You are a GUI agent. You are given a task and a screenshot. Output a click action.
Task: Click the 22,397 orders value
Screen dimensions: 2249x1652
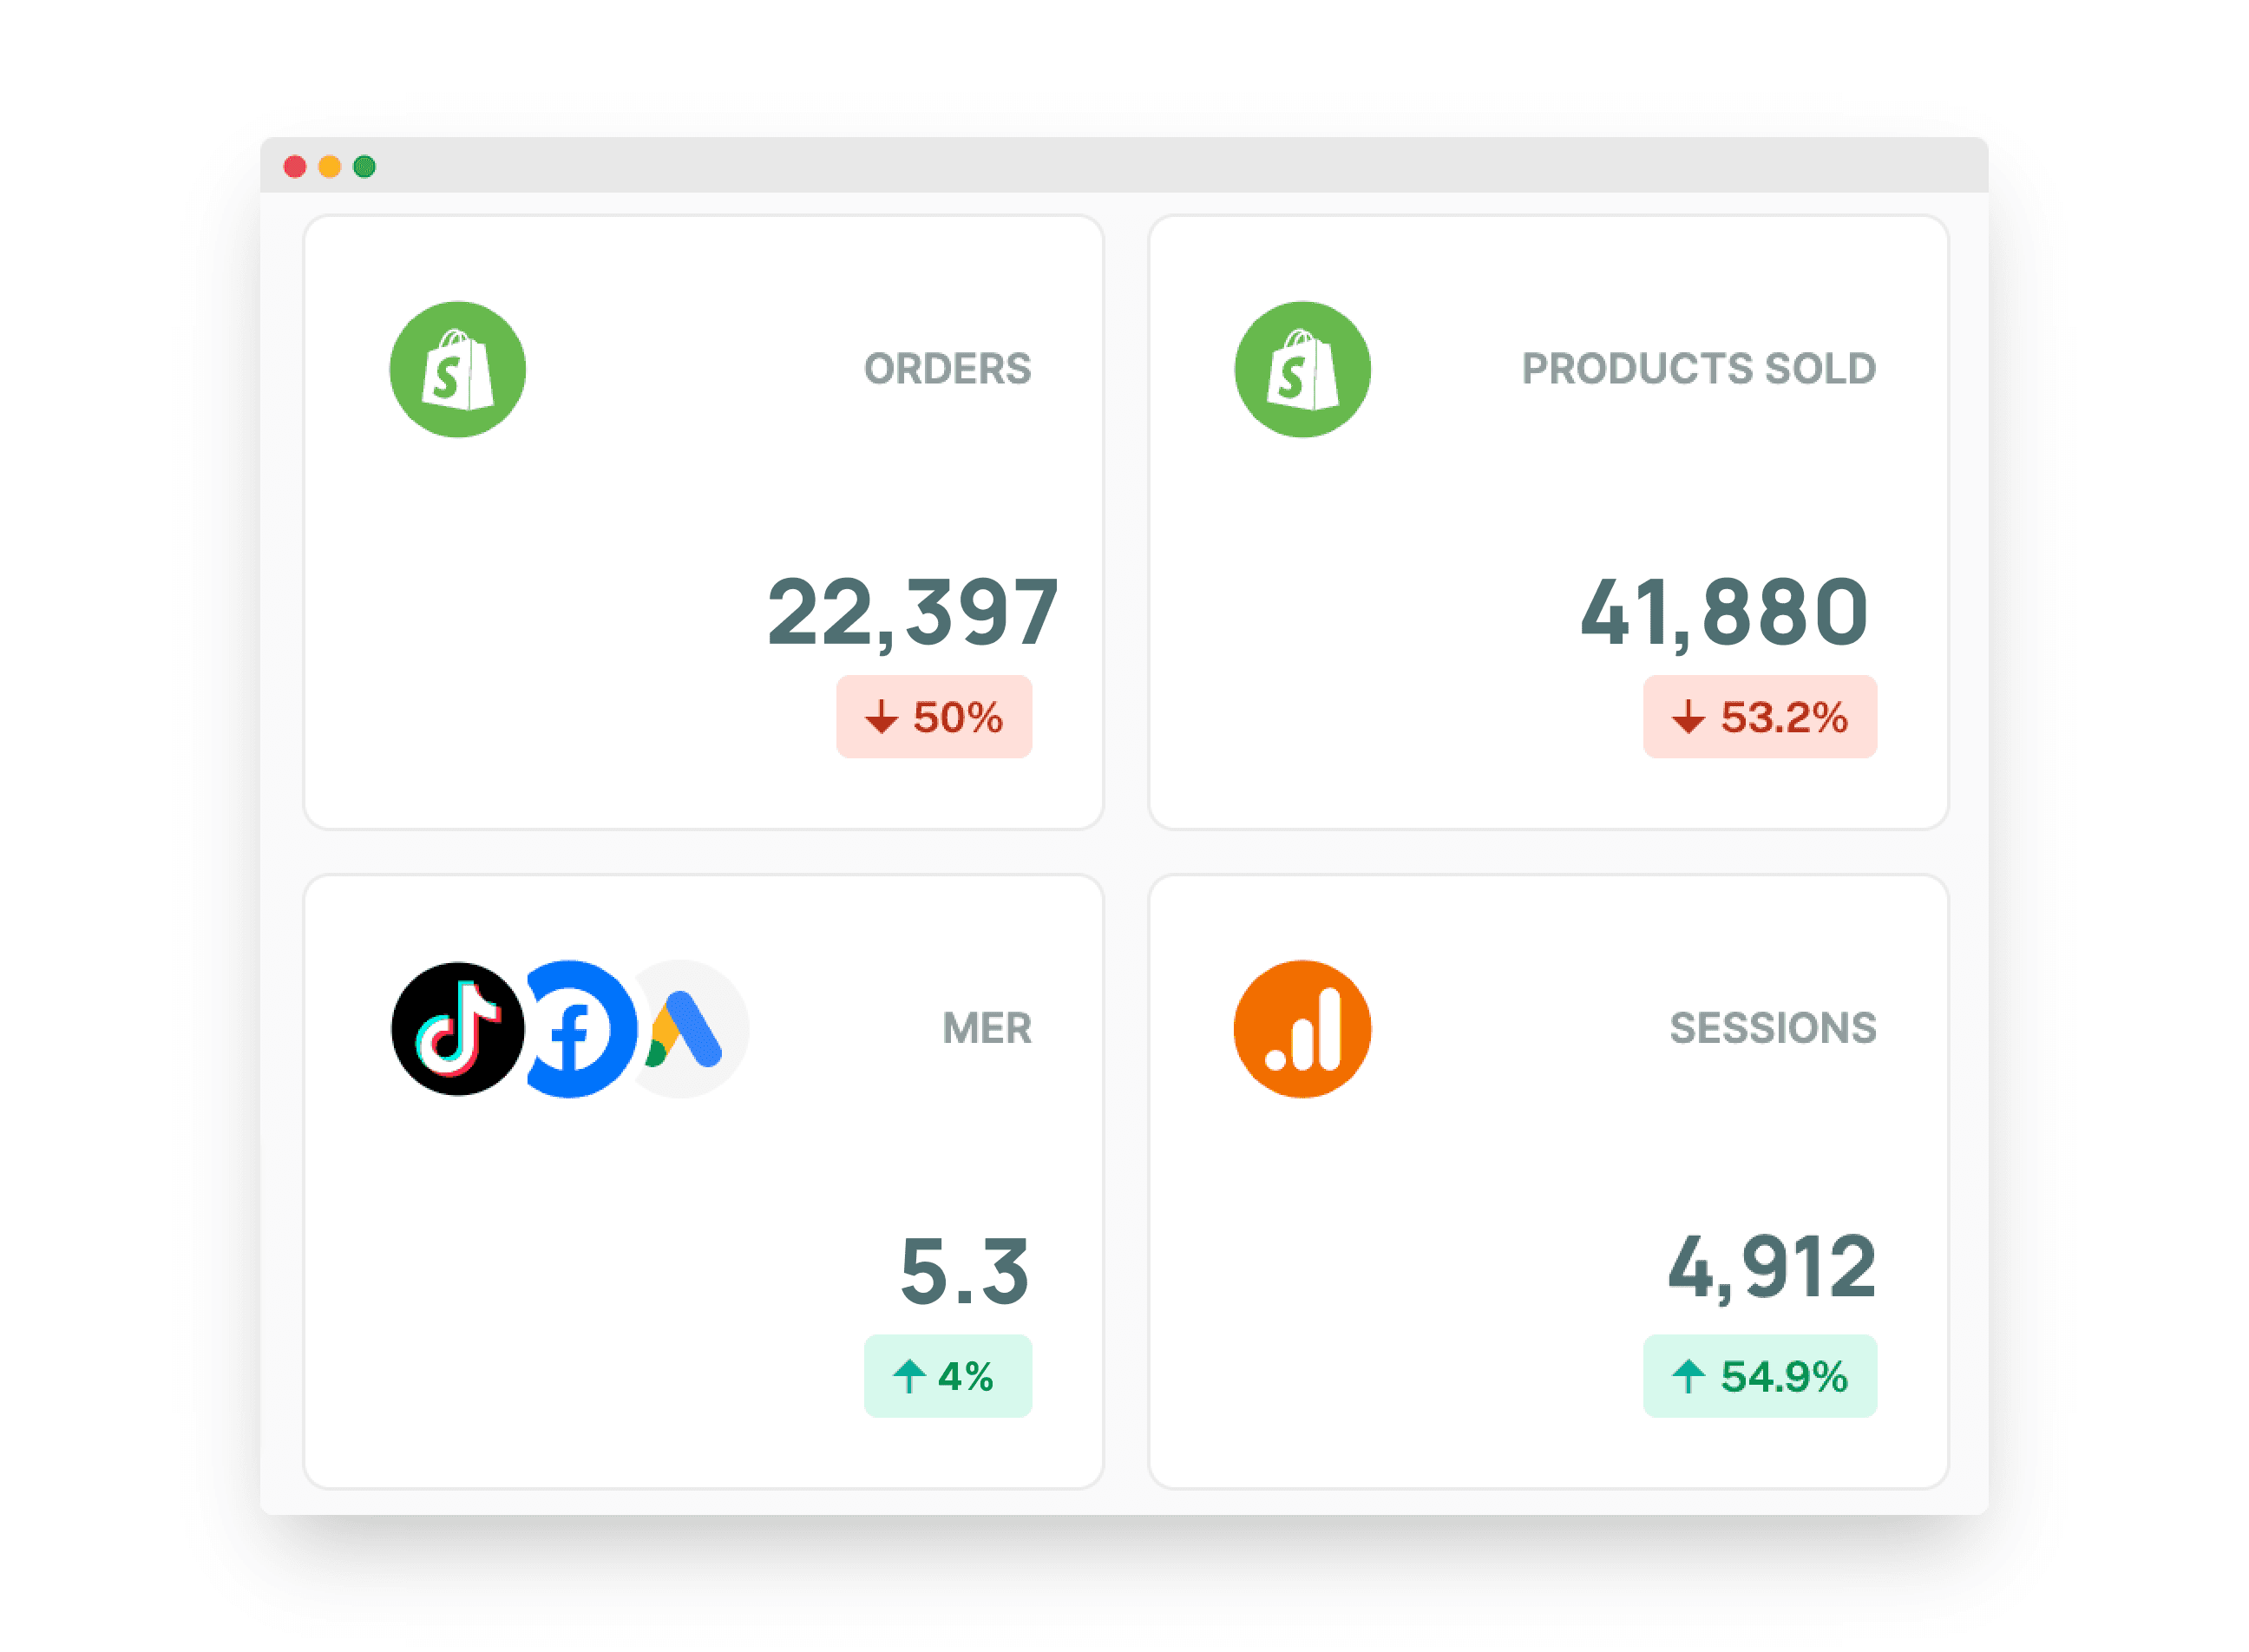(x=911, y=611)
